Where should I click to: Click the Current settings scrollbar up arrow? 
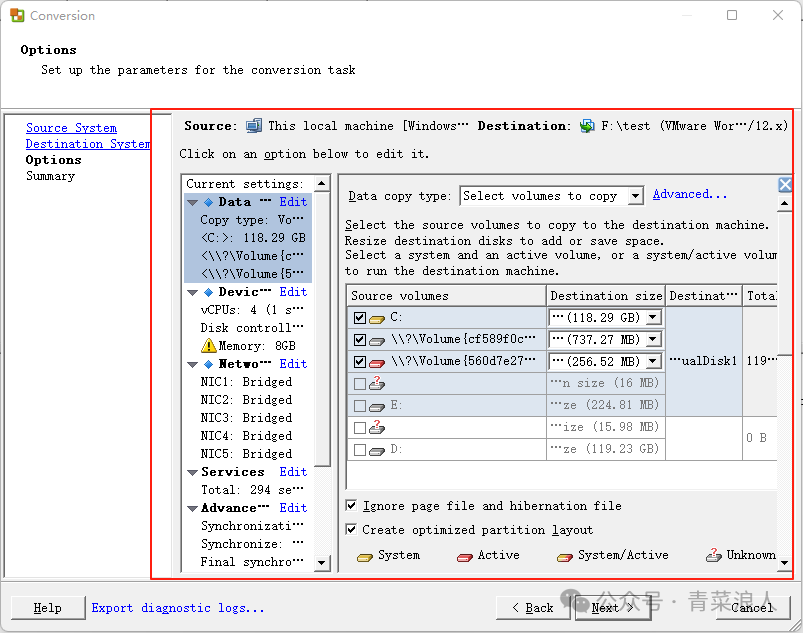321,183
